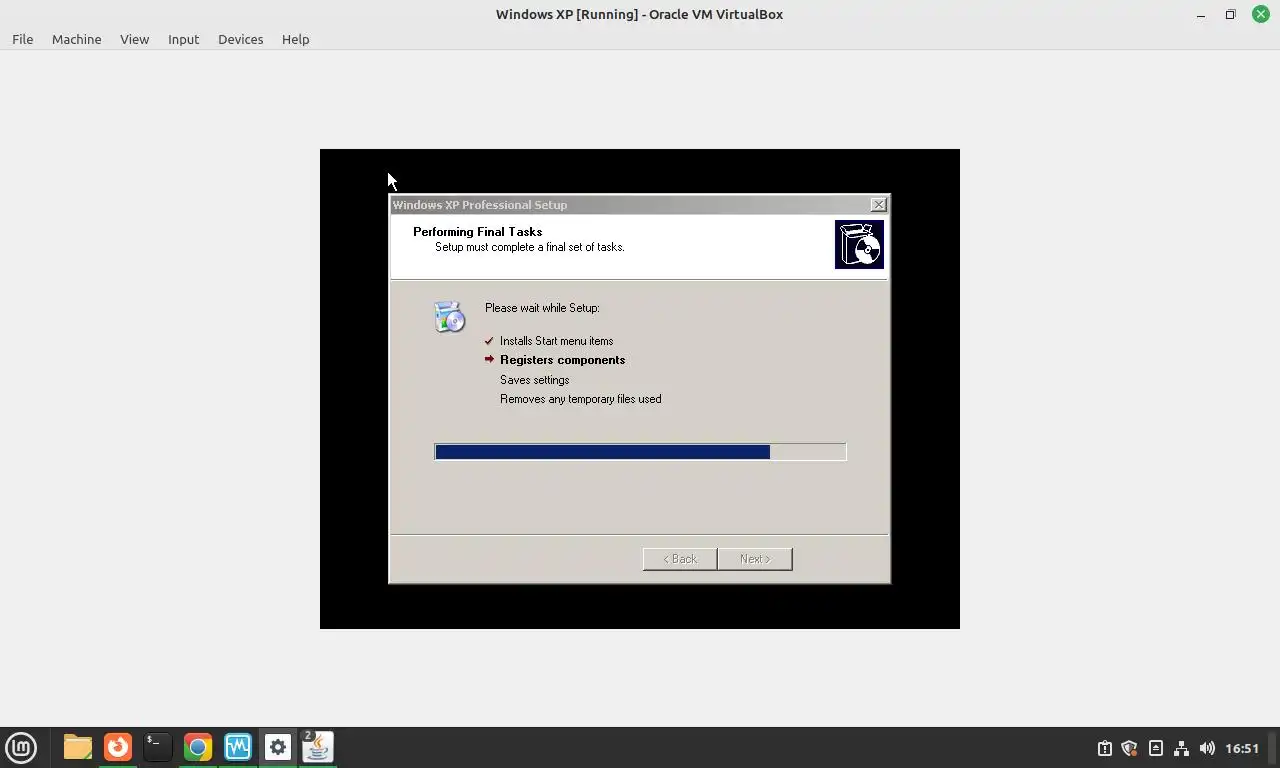
Task: Open the settings gear taskbar app
Action: coord(277,747)
